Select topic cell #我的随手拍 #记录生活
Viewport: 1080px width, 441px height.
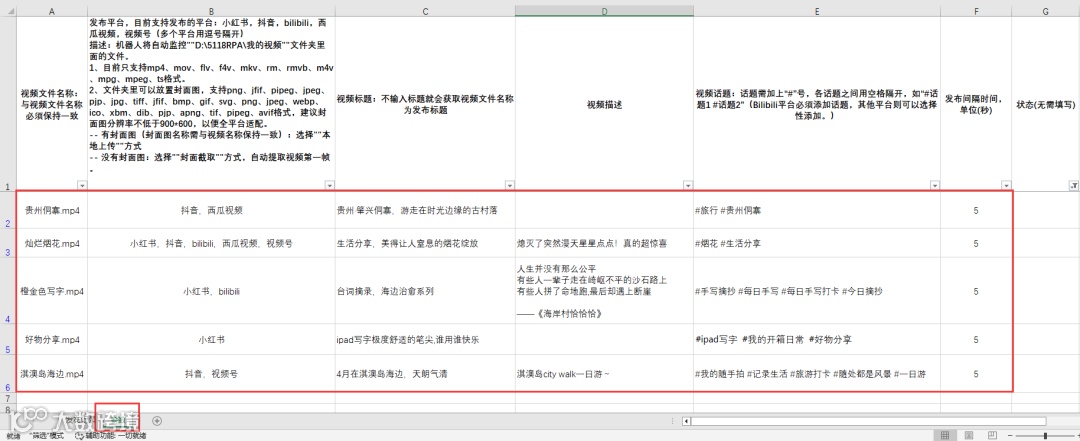pos(817,373)
